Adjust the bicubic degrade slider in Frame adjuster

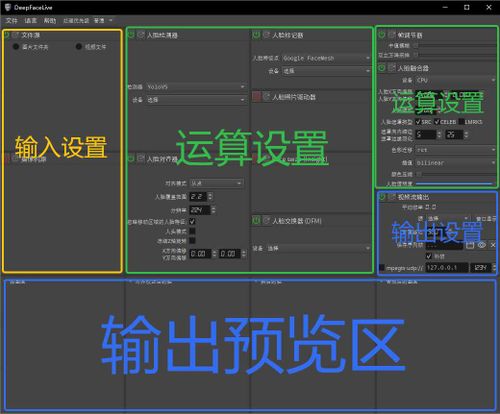pos(456,55)
